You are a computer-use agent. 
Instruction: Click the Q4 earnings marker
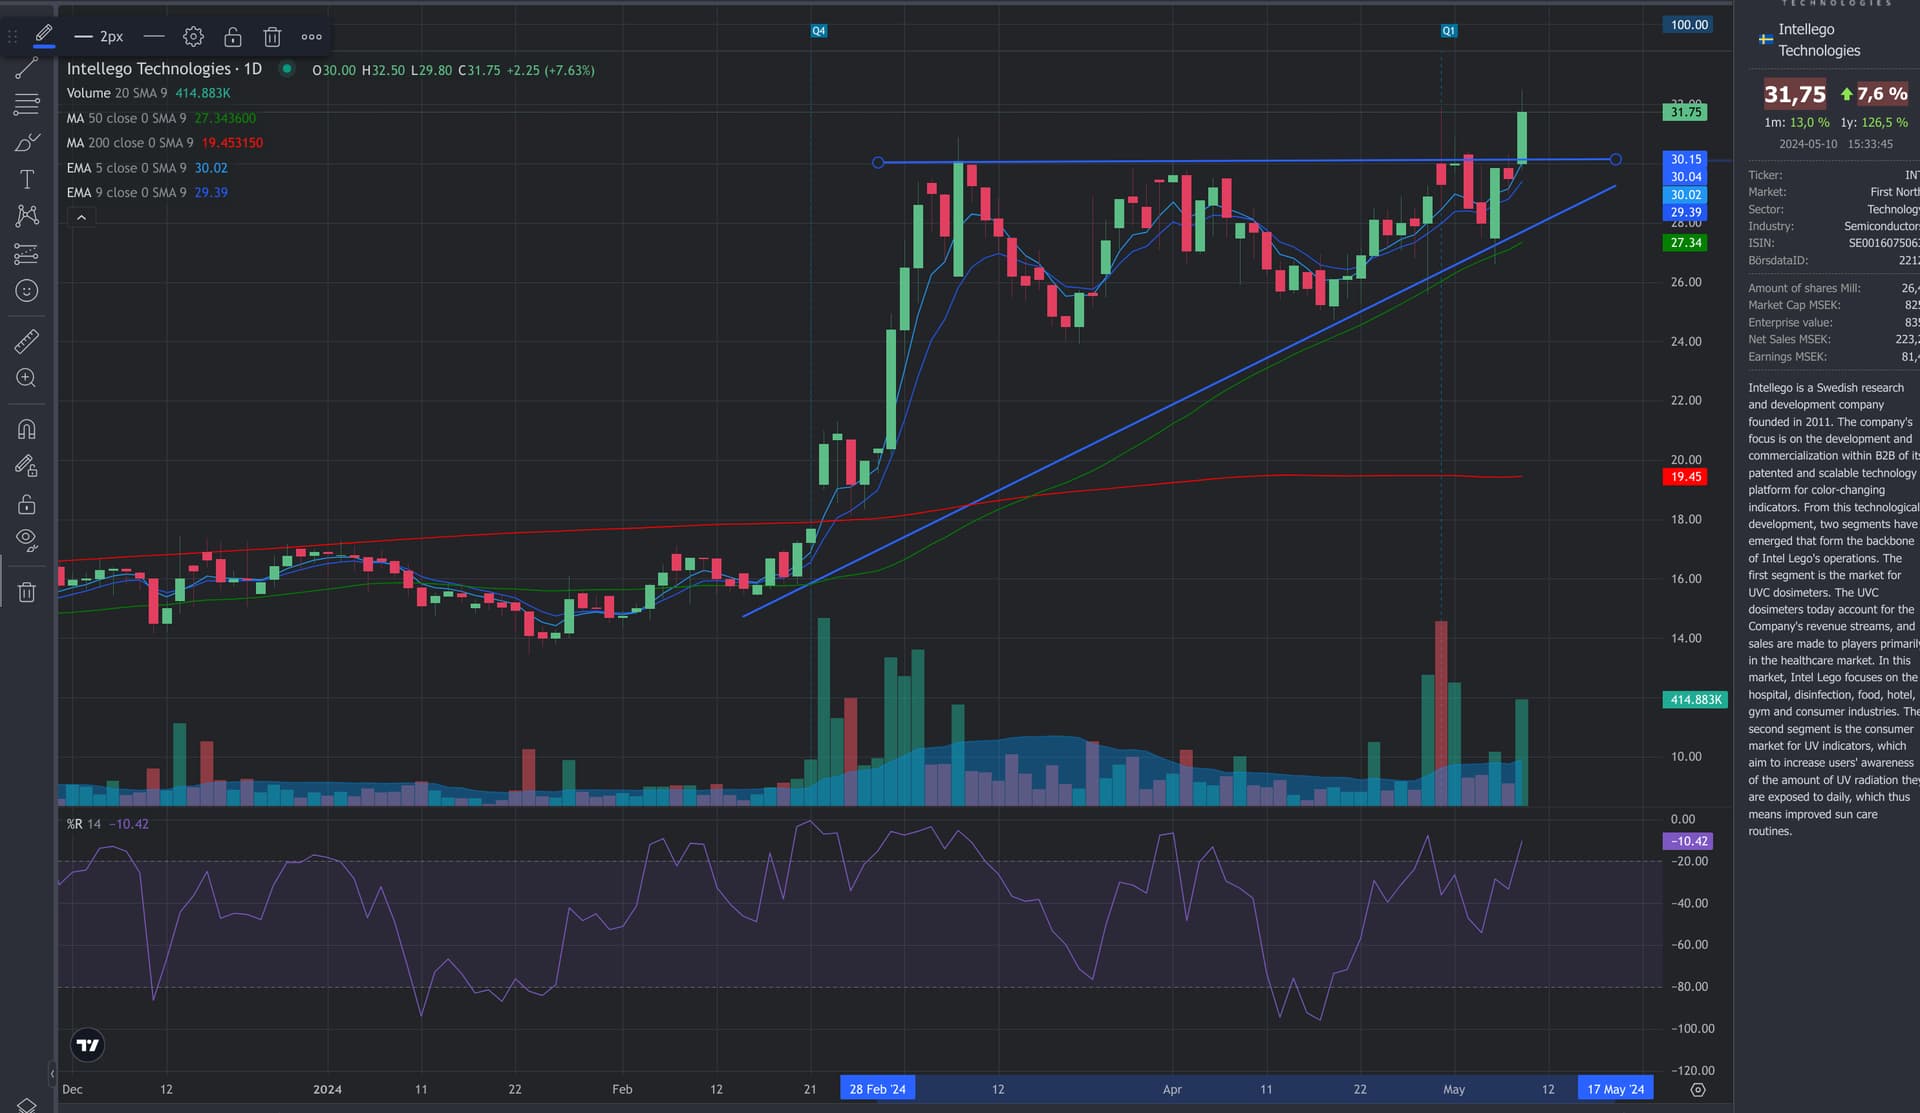coord(818,31)
